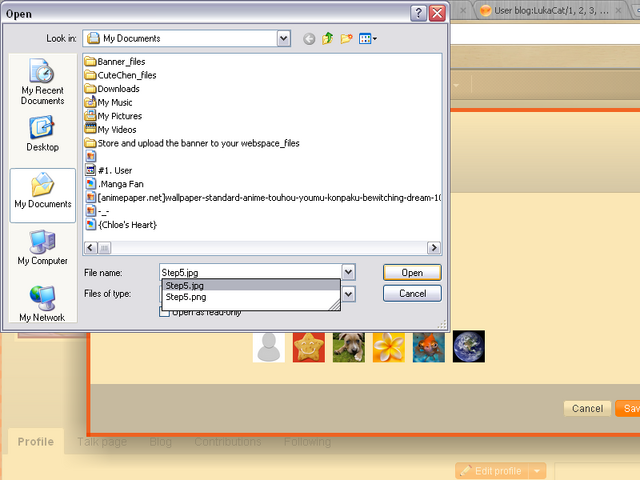This screenshot has width=640, height=480.
Task: Open My Network places shortcut
Action: (x=42, y=304)
